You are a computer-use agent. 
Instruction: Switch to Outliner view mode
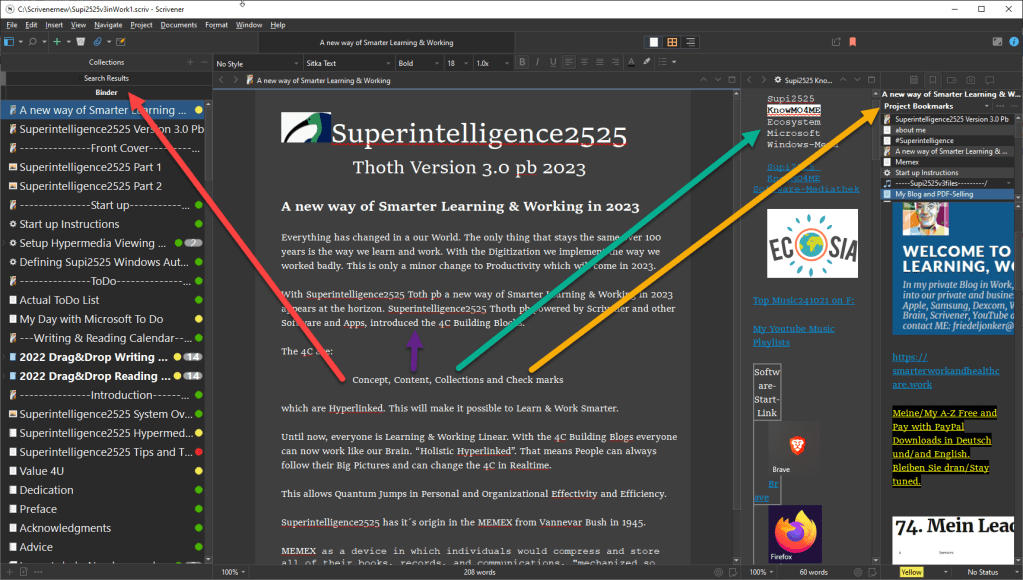click(x=691, y=42)
